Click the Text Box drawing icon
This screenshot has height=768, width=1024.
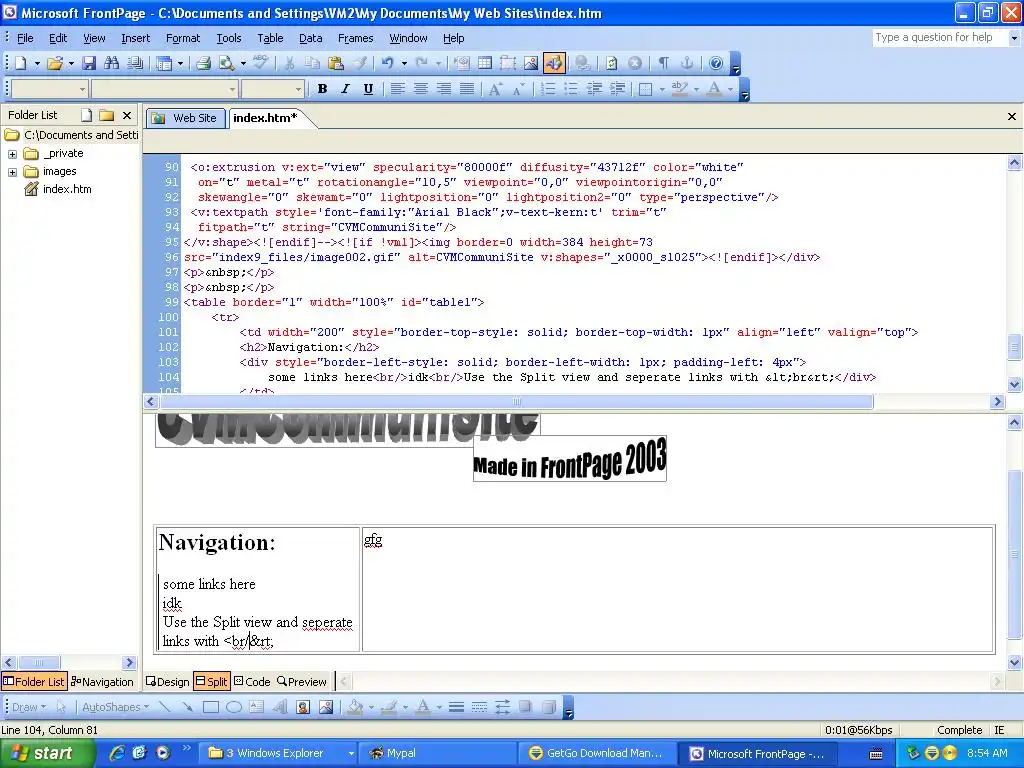257,707
